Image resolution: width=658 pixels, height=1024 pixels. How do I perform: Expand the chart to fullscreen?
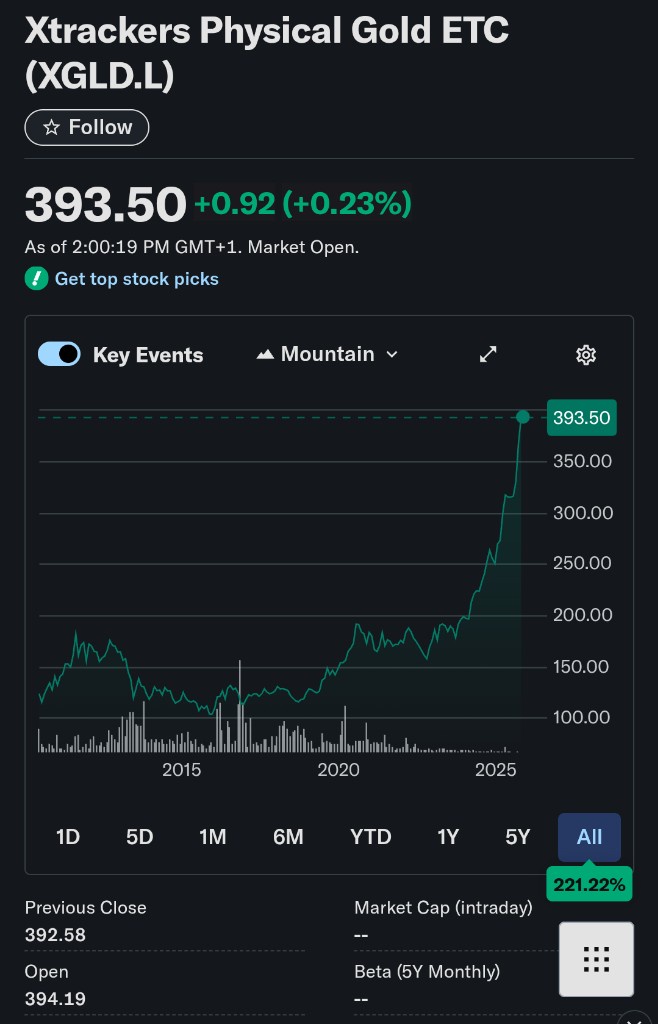(x=488, y=355)
